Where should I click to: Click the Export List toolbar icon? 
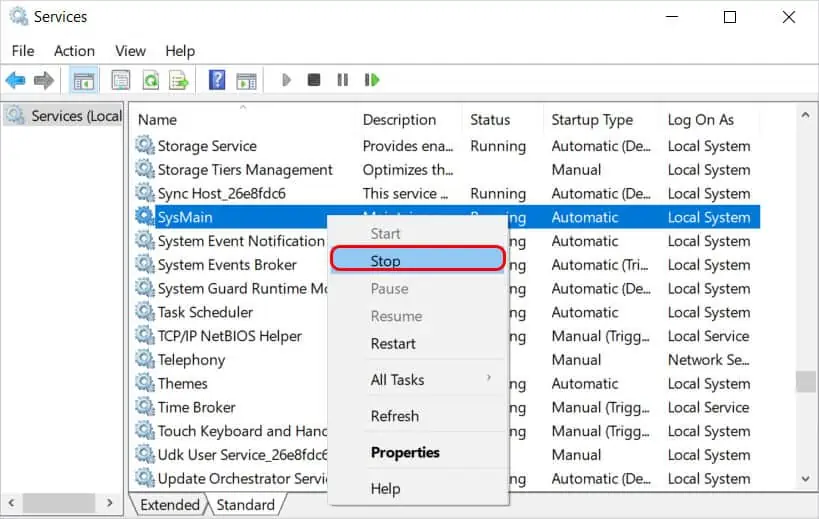click(x=179, y=80)
